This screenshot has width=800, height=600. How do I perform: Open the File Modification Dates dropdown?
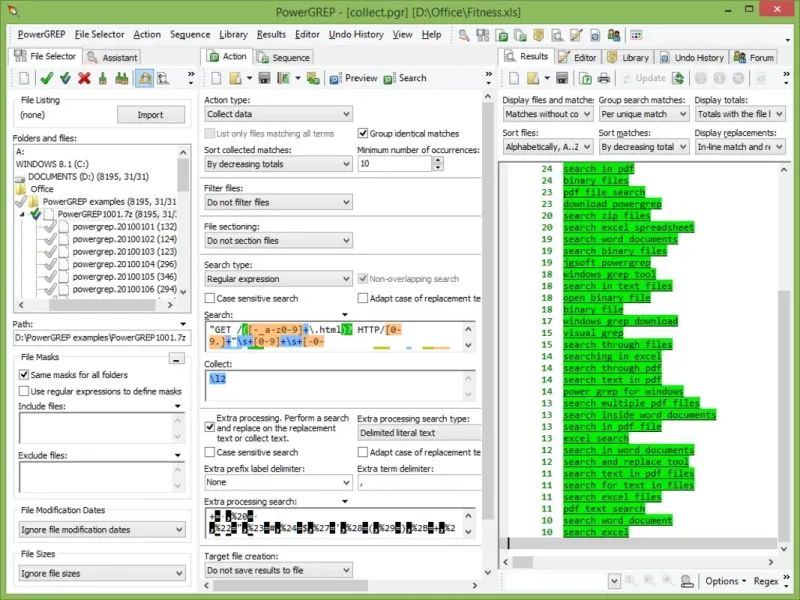[101, 530]
